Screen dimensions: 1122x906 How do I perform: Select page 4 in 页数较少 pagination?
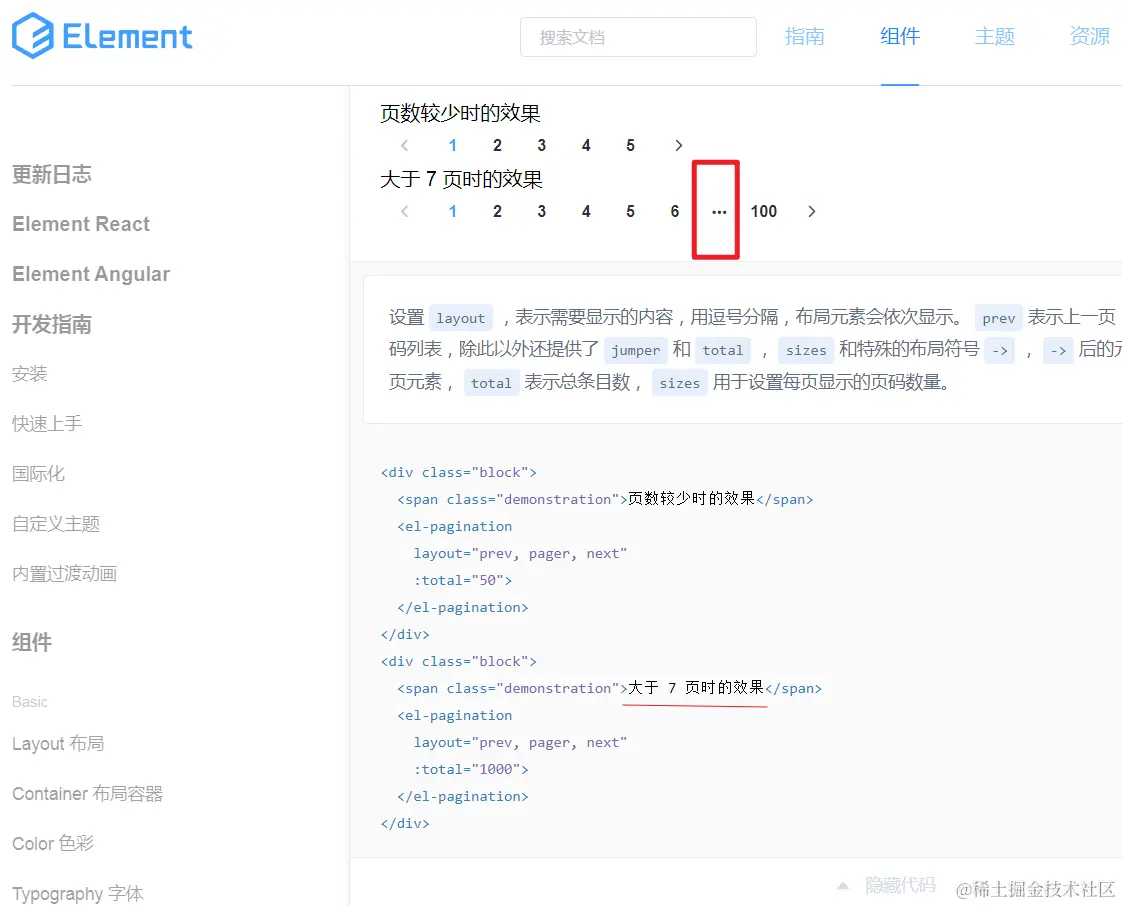coord(586,145)
